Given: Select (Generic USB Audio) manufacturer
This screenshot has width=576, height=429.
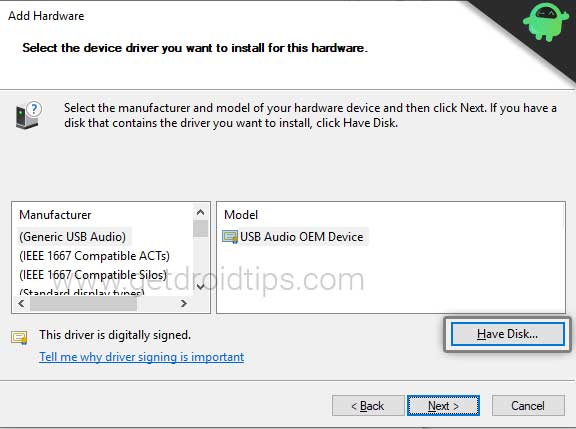Looking at the screenshot, I should (x=73, y=237).
